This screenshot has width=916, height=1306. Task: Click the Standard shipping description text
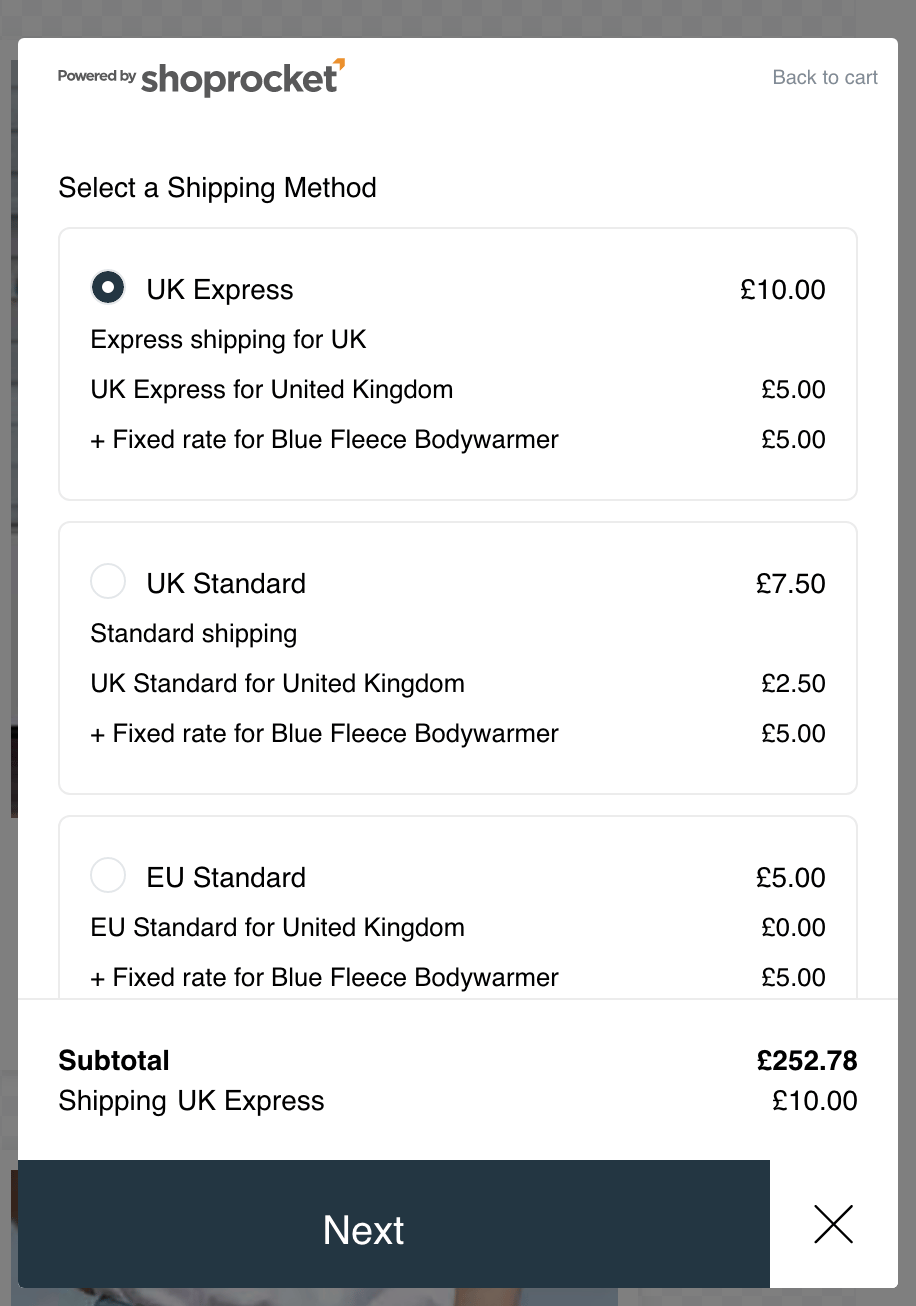point(193,634)
